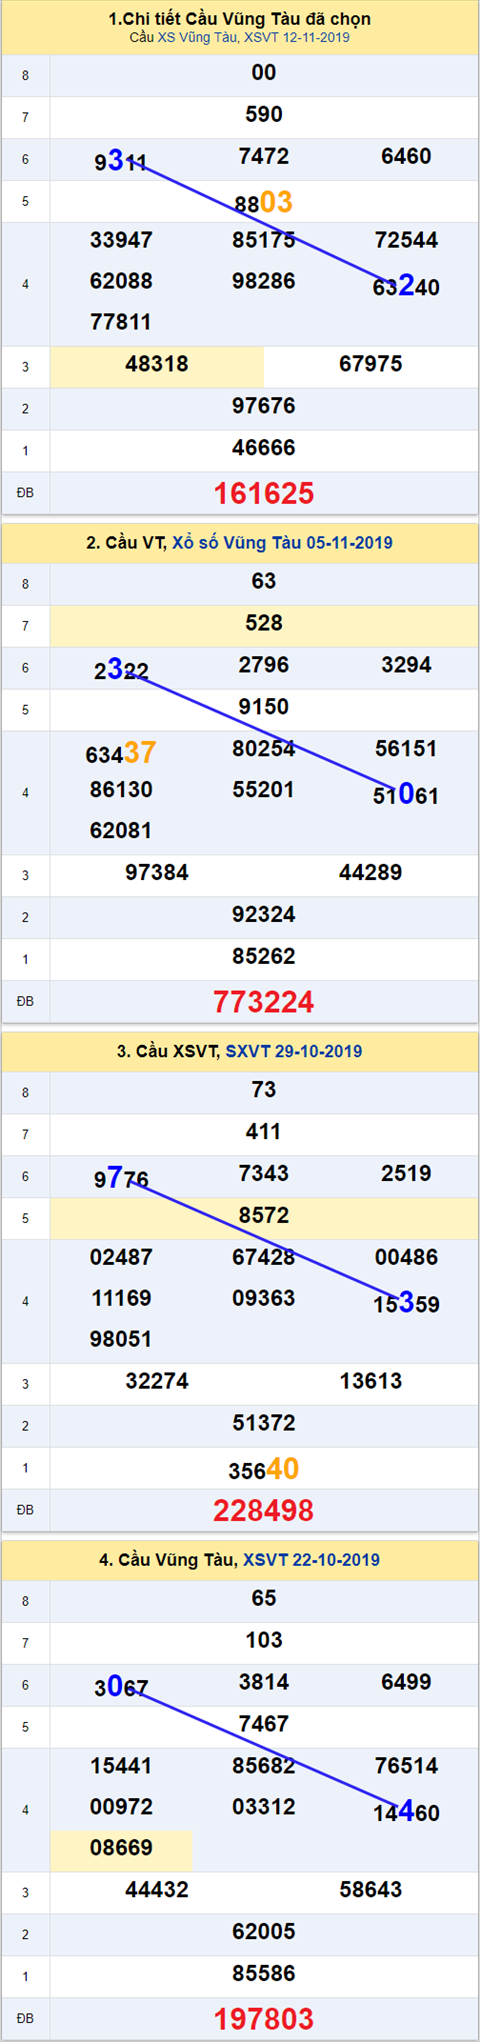Click special prize number 773224

pyautogui.click(x=264, y=1001)
